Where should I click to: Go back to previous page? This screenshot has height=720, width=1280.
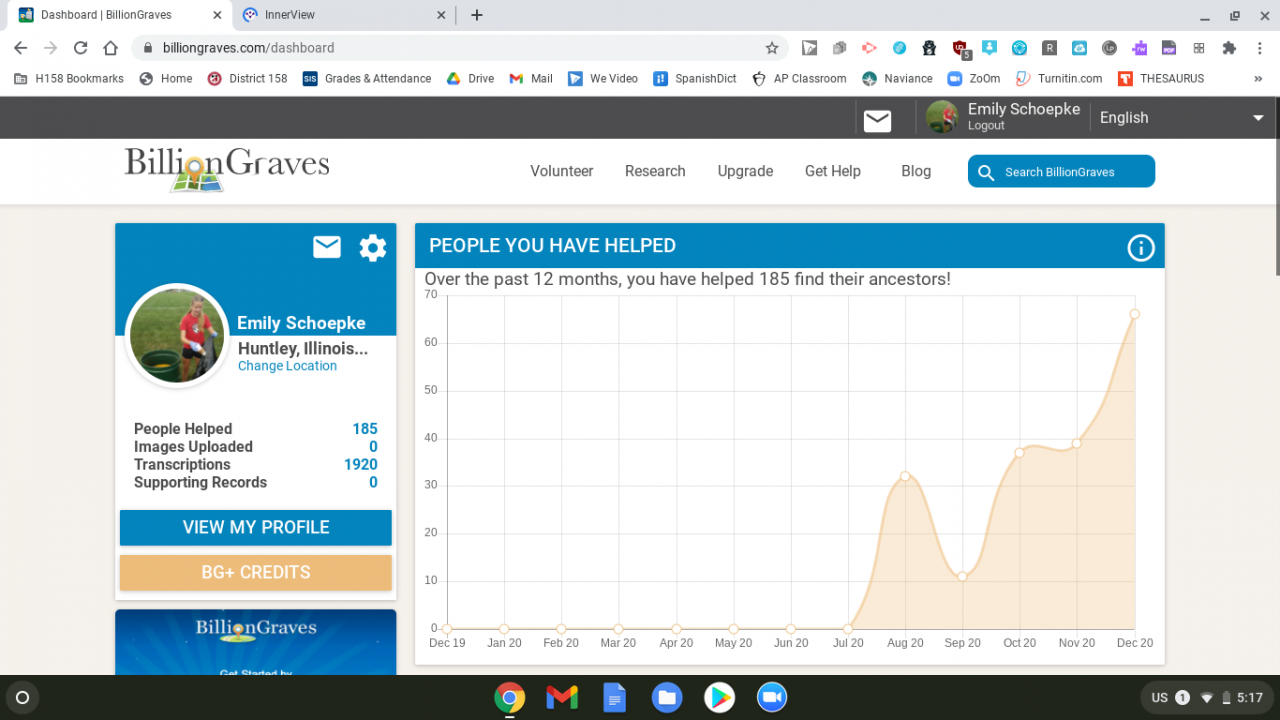20,48
